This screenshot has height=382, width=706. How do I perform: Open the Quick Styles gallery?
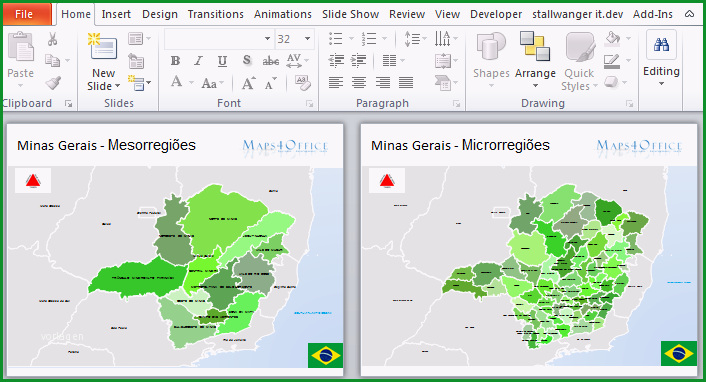pos(579,61)
